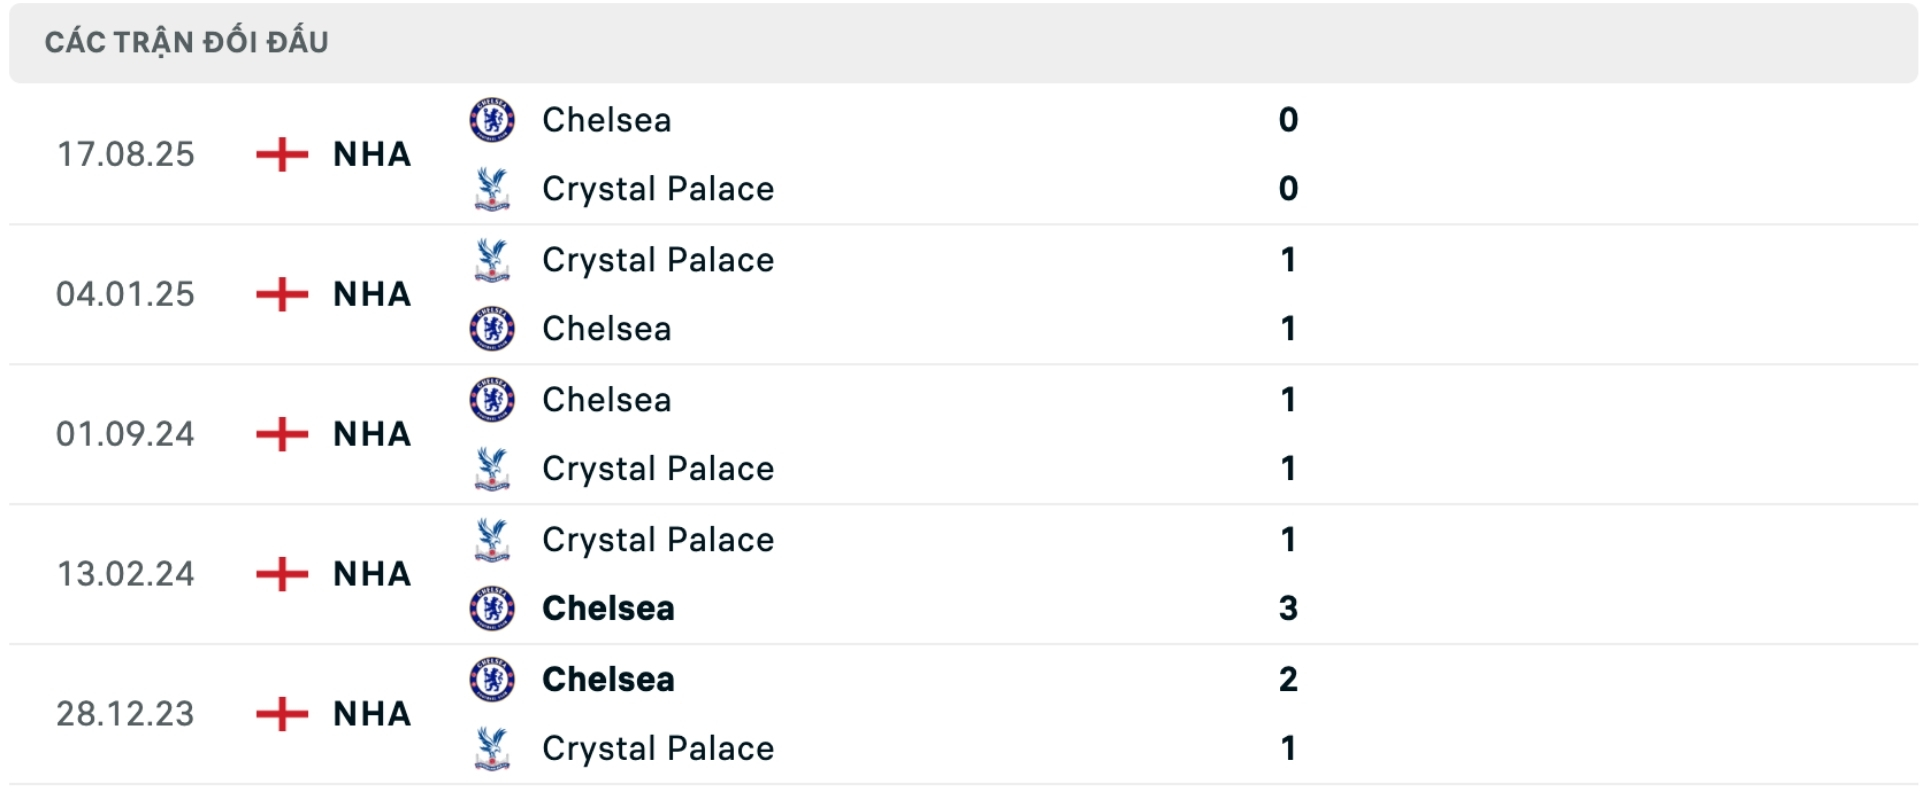1920x792 pixels.
Task: Click the Crystal Palace crest in the 04.01.25 row
Action: click(x=490, y=259)
